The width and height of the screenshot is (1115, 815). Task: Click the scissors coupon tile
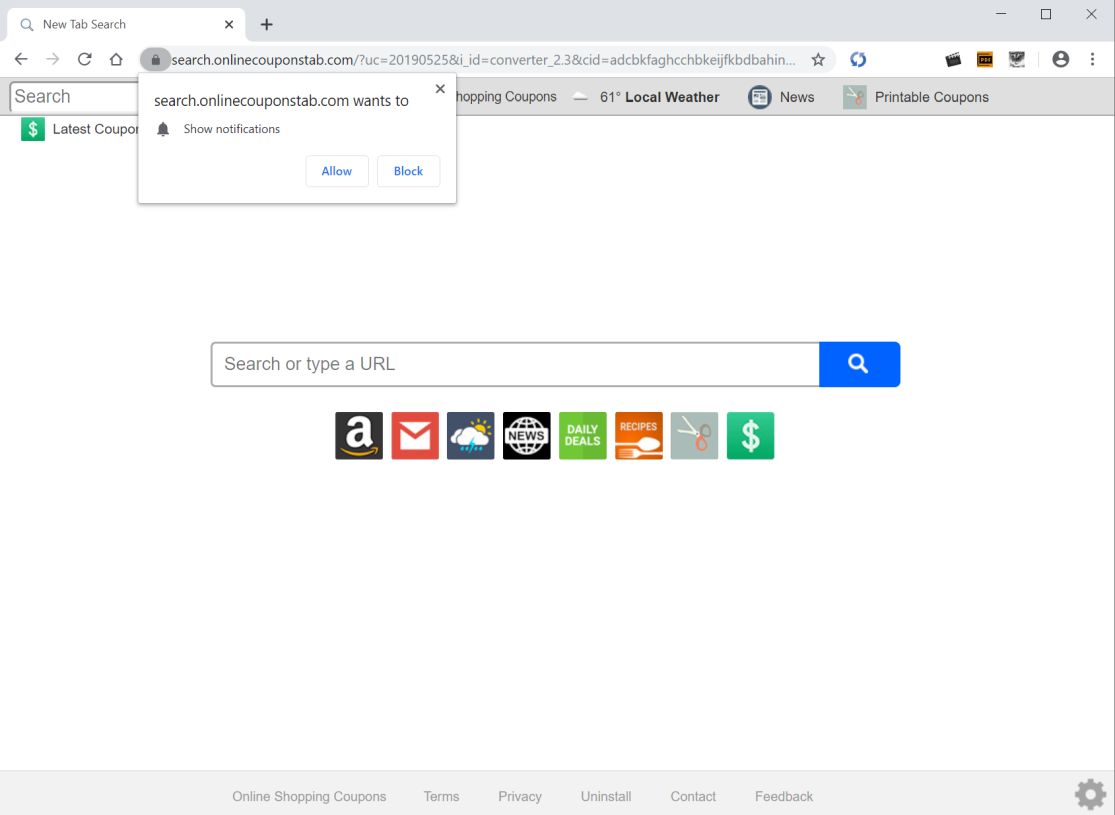(x=694, y=436)
